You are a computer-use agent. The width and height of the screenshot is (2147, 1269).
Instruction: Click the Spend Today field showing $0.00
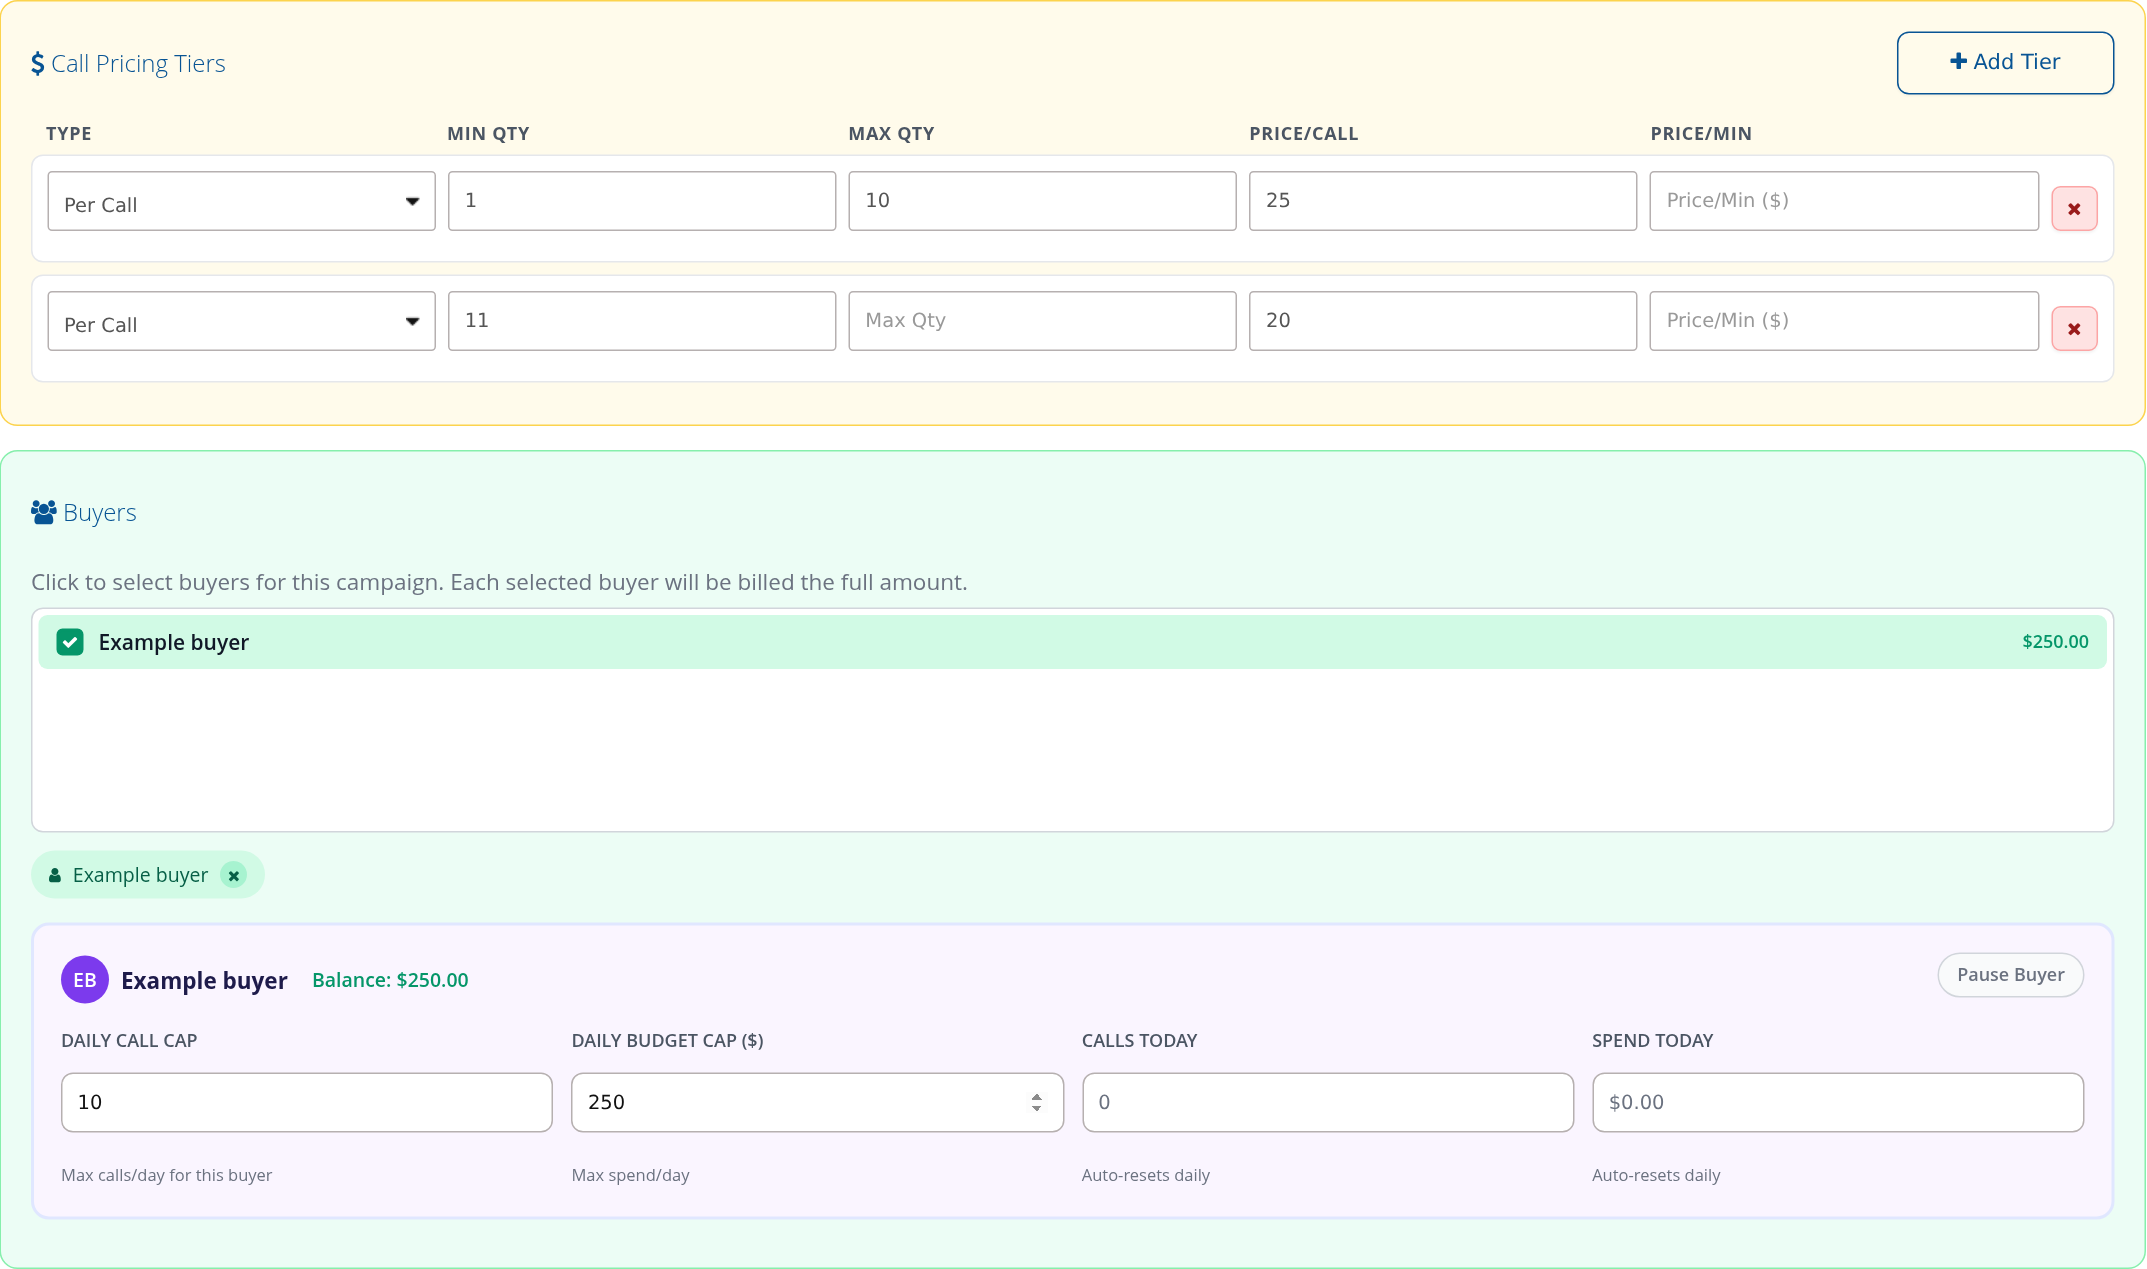click(1838, 1102)
